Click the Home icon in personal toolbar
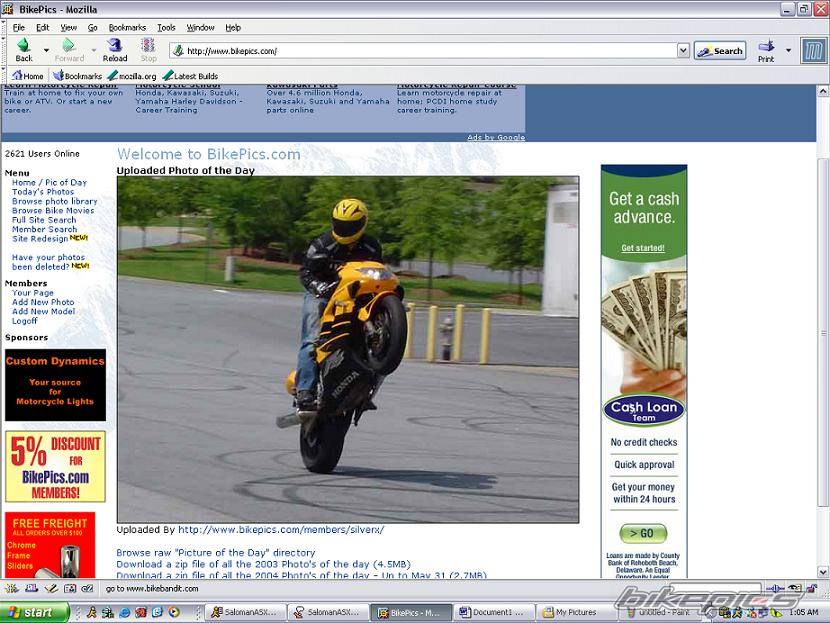The width and height of the screenshot is (830, 623). (28, 76)
